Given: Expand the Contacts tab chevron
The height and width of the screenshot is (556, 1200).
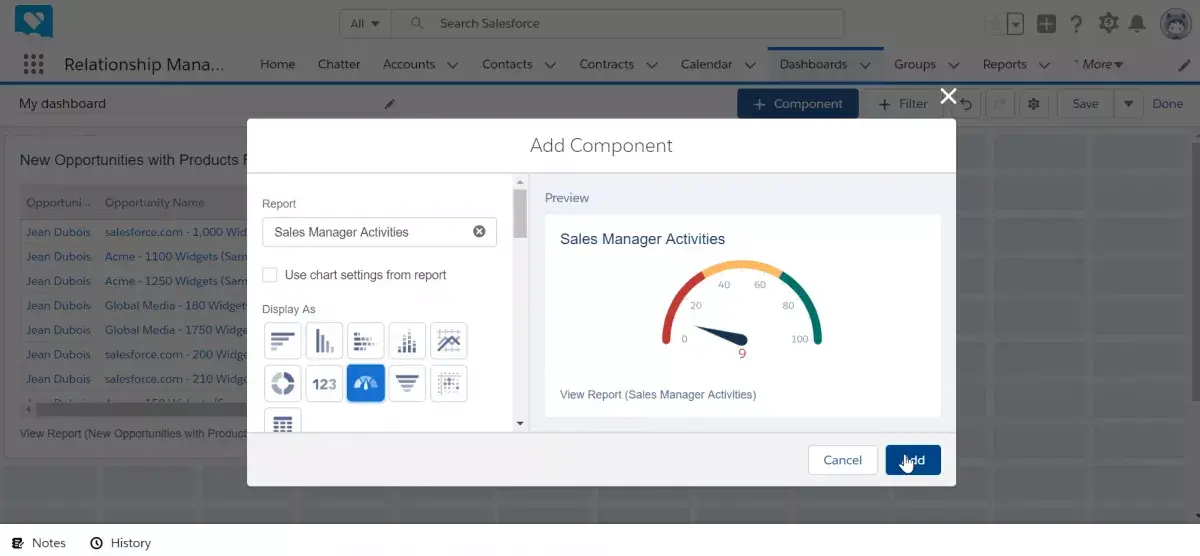Looking at the screenshot, I should [549, 65].
